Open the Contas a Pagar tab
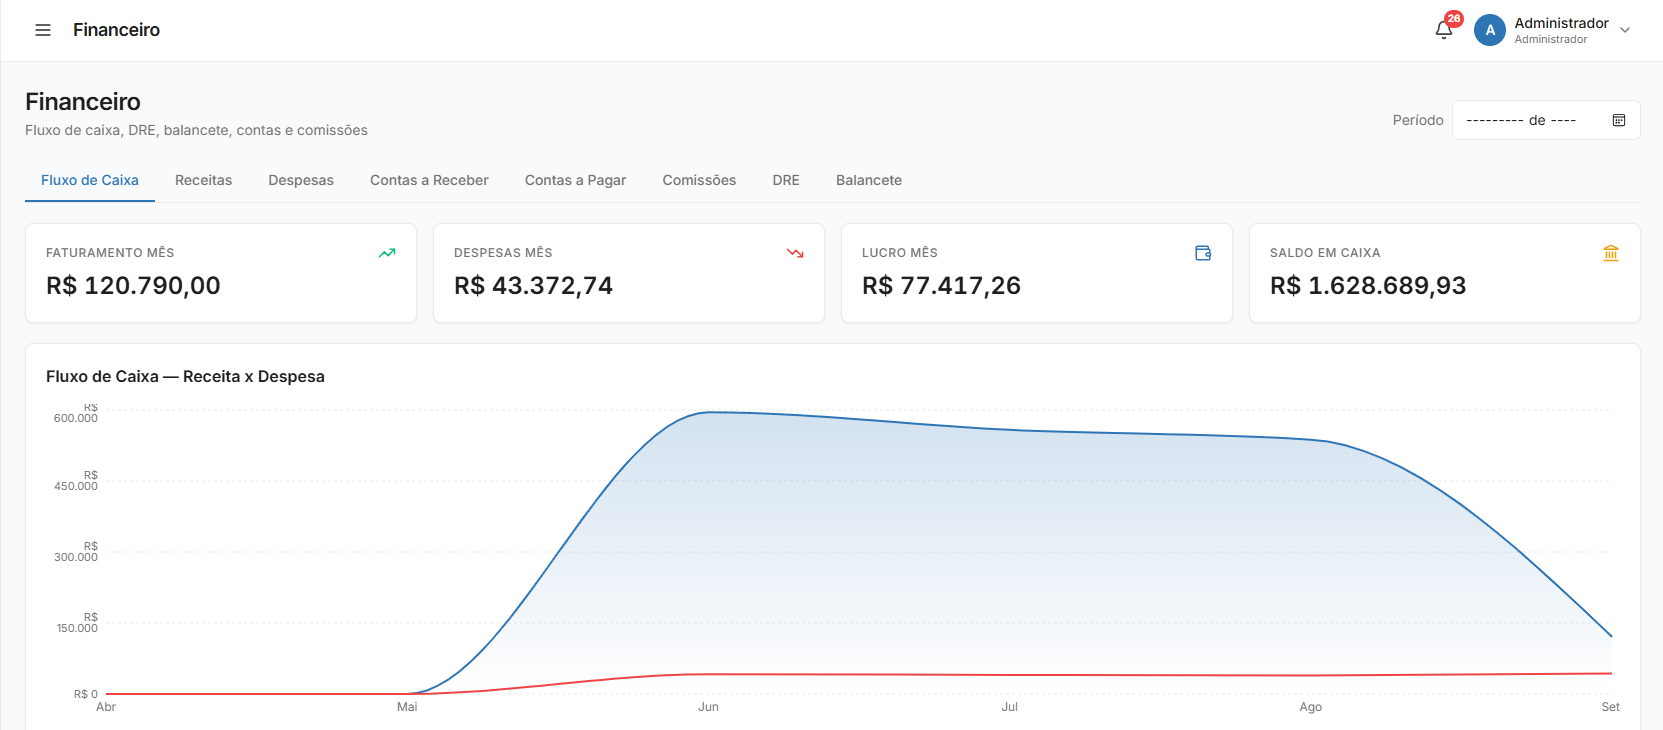The width and height of the screenshot is (1663, 730). 575,180
